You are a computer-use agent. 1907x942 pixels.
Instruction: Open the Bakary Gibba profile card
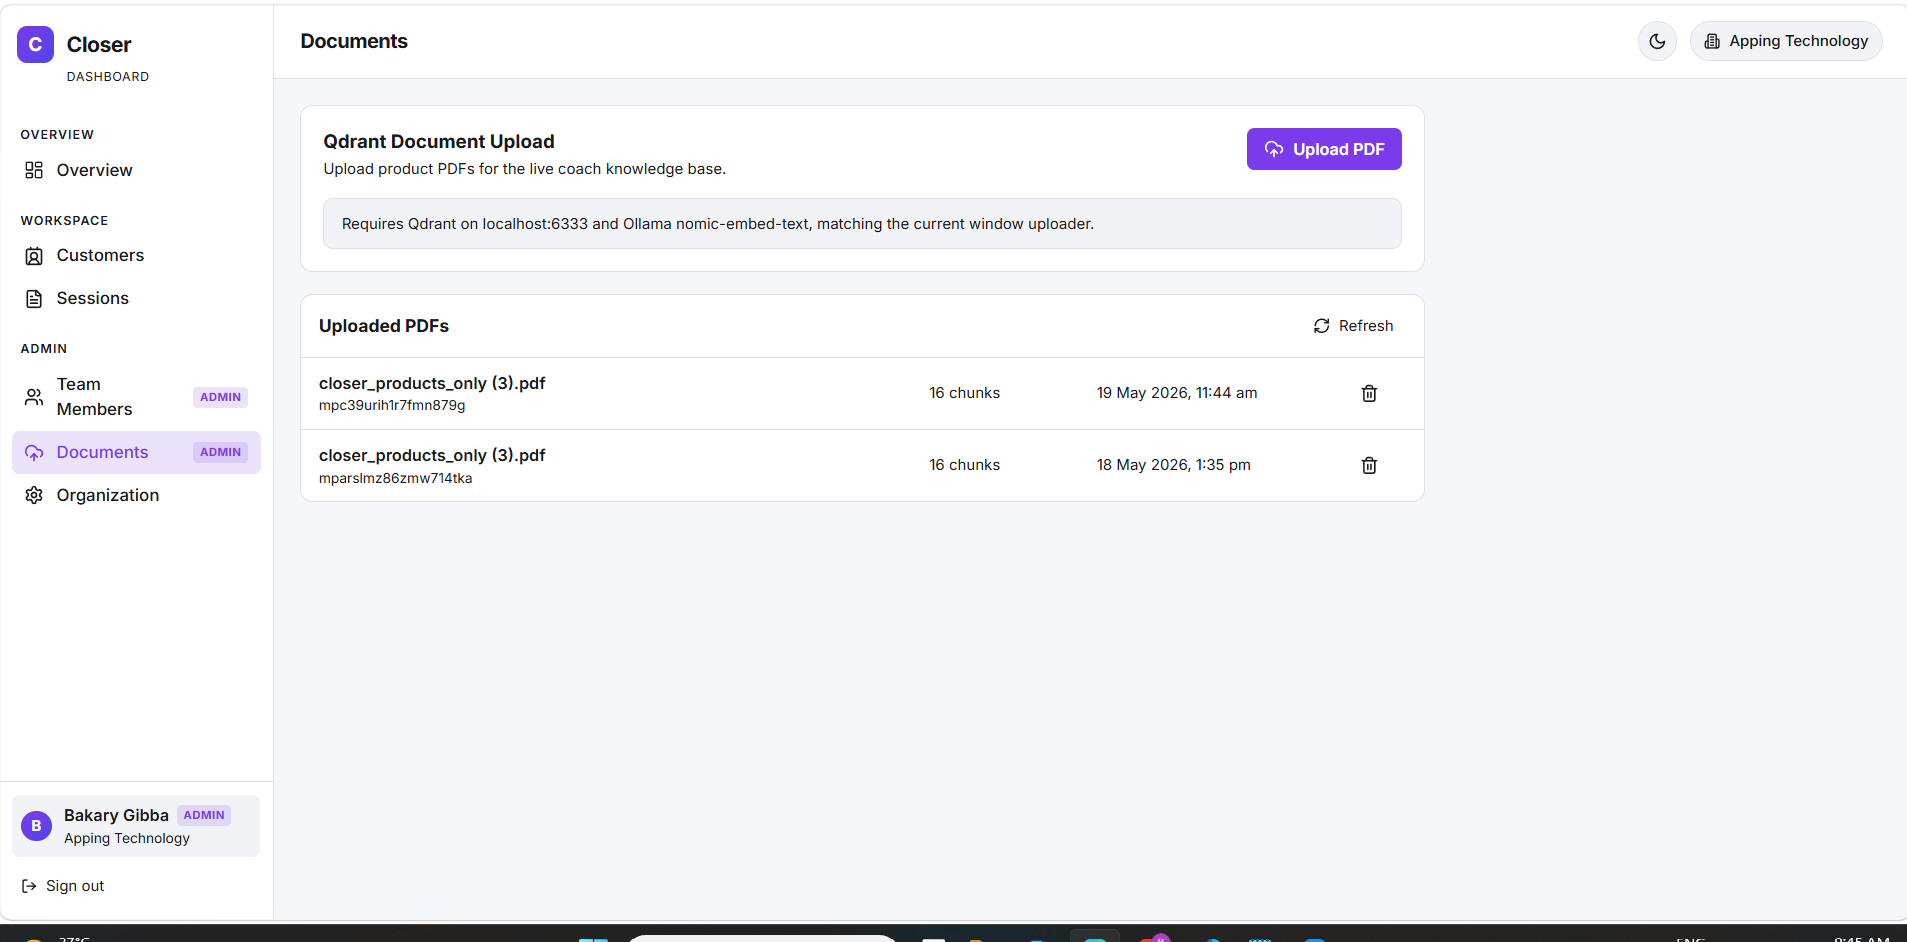pos(136,826)
